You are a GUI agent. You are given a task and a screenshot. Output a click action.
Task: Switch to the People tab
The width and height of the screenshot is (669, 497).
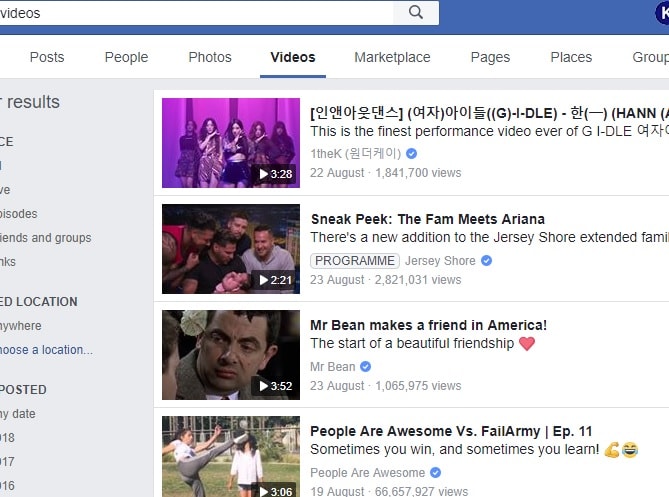[126, 57]
